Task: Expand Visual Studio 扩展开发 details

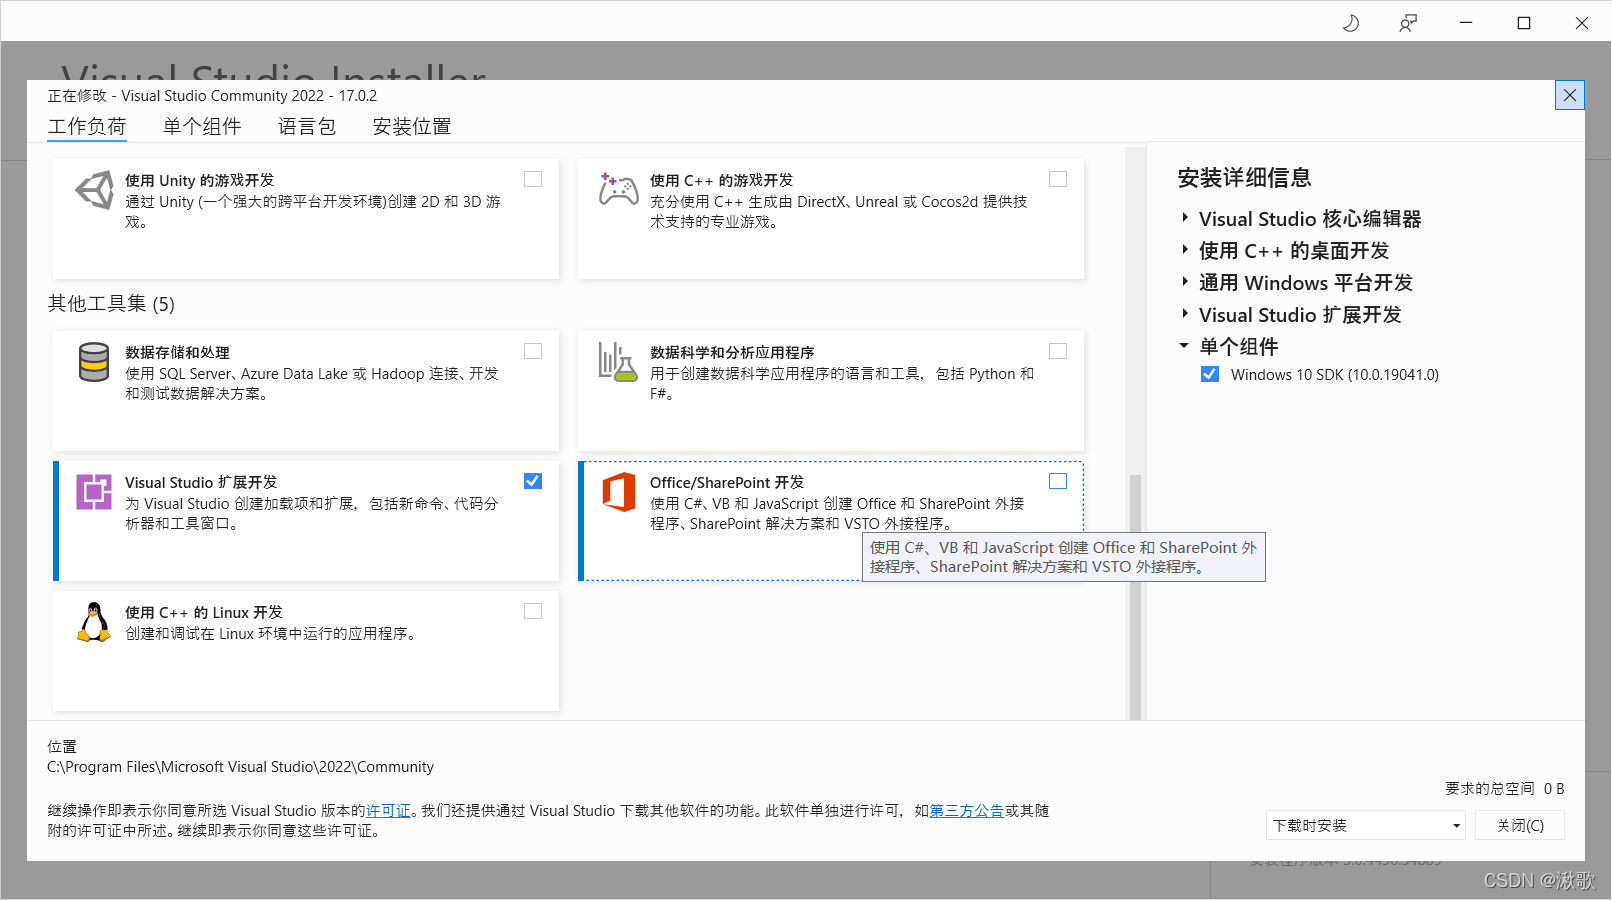Action: pyautogui.click(x=1185, y=314)
